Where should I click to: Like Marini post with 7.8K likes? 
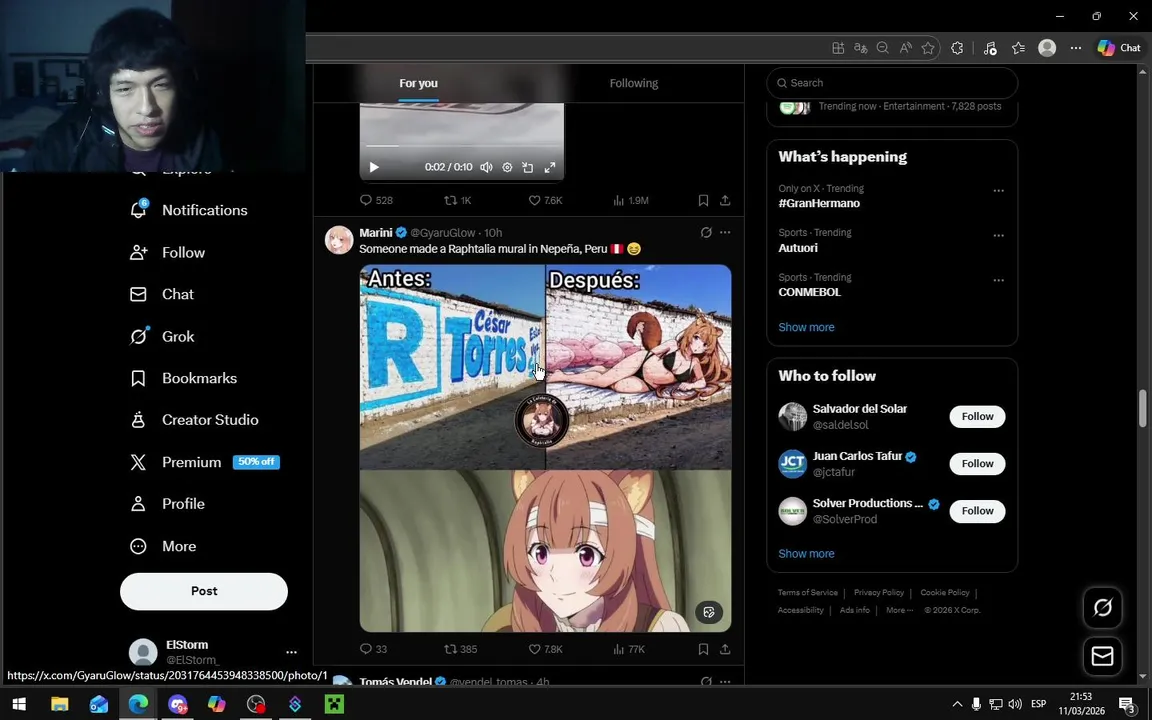(x=546, y=649)
